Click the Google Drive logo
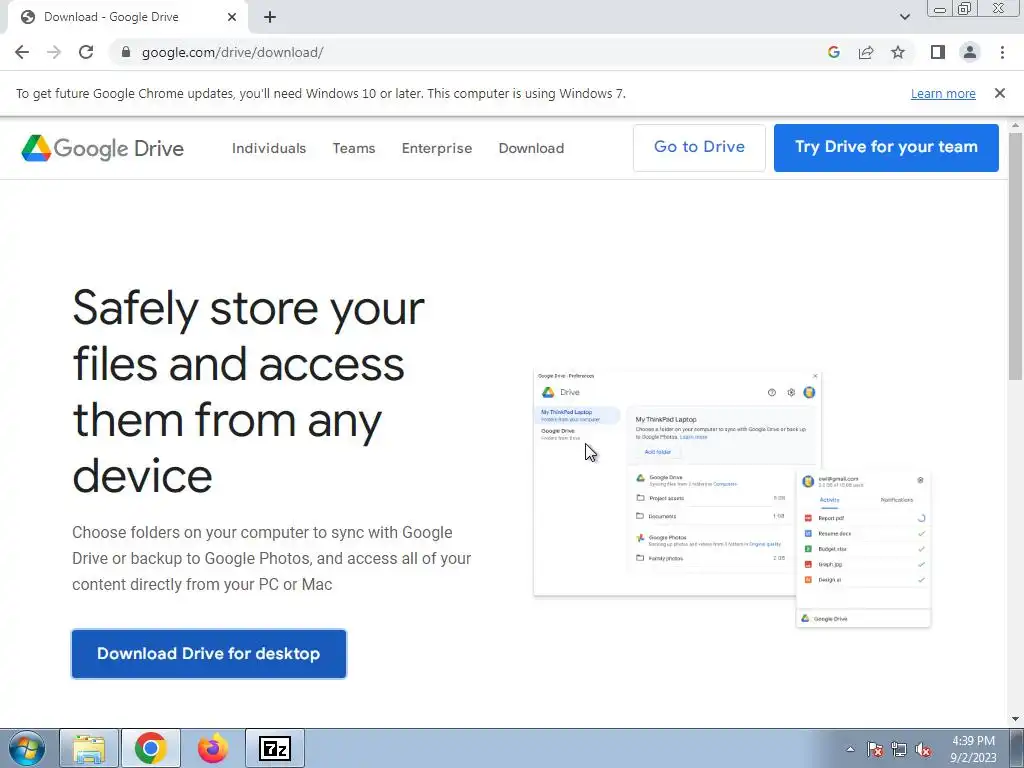The image size is (1024, 768). pyautogui.click(x=103, y=148)
